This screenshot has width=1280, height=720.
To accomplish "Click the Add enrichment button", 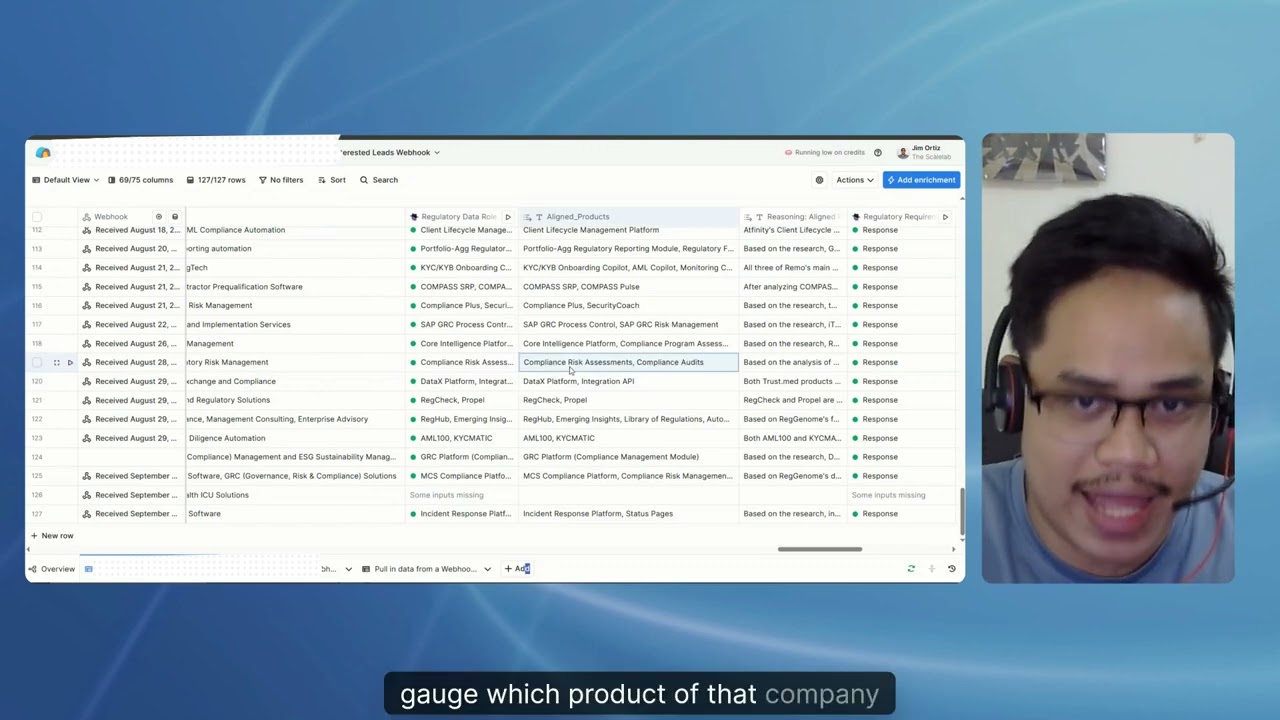I will (x=922, y=180).
